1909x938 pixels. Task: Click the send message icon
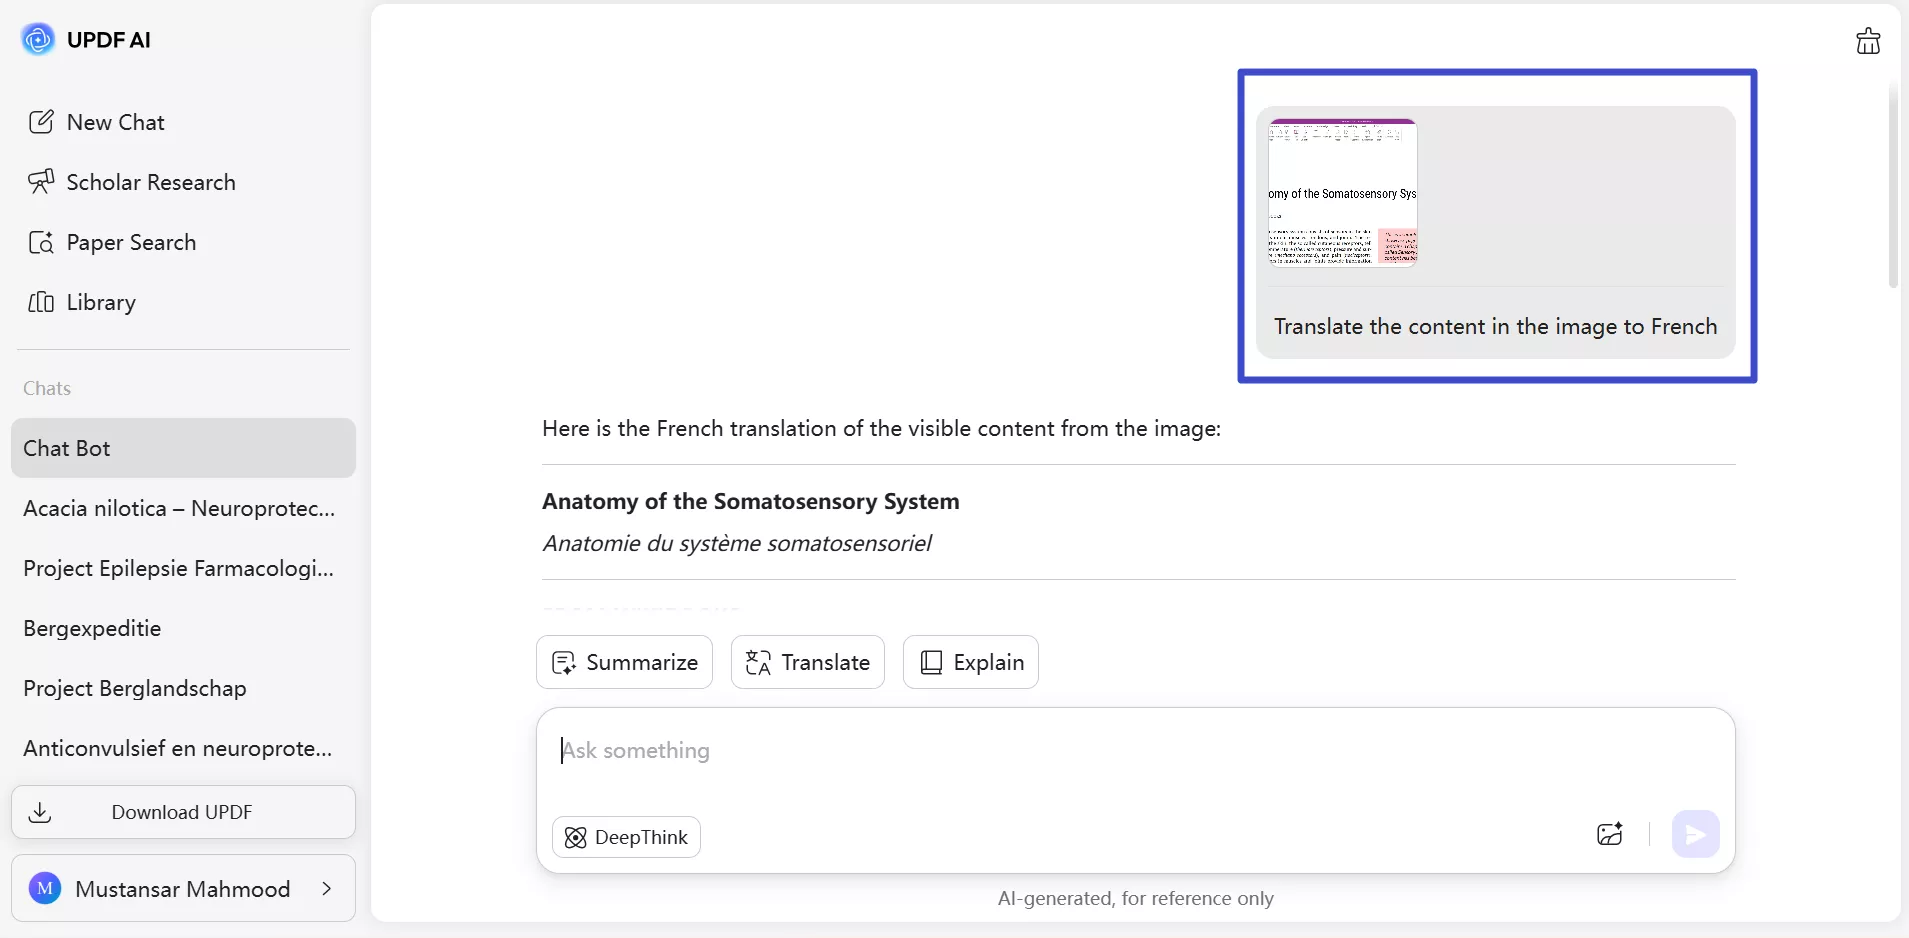pyautogui.click(x=1695, y=834)
